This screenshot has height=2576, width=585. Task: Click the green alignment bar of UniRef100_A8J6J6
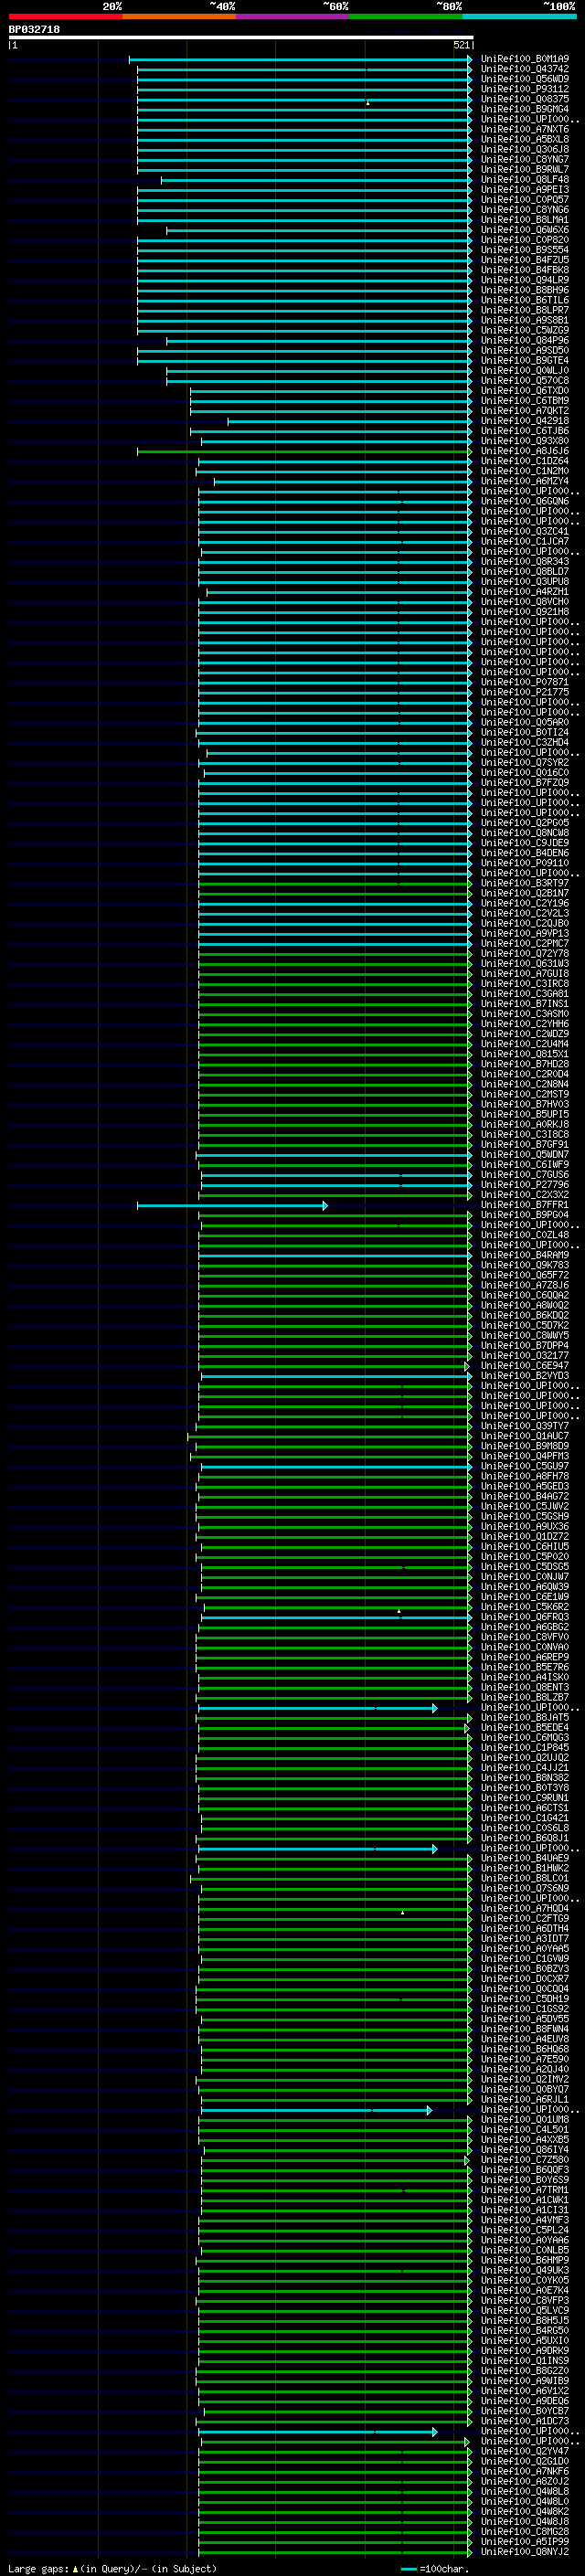pos(304,452)
